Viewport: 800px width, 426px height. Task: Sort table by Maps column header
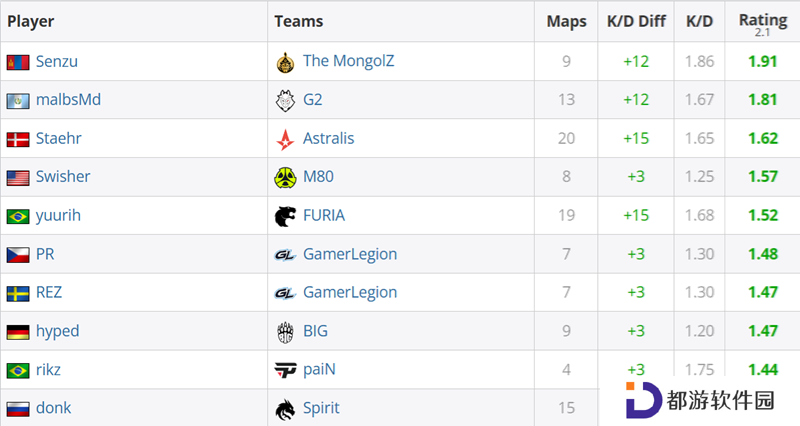point(566,21)
